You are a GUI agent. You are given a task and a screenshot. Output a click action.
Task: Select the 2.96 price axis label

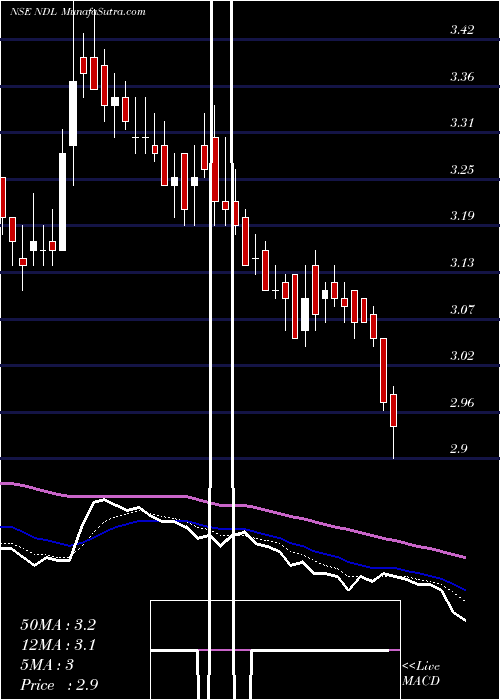click(x=462, y=403)
